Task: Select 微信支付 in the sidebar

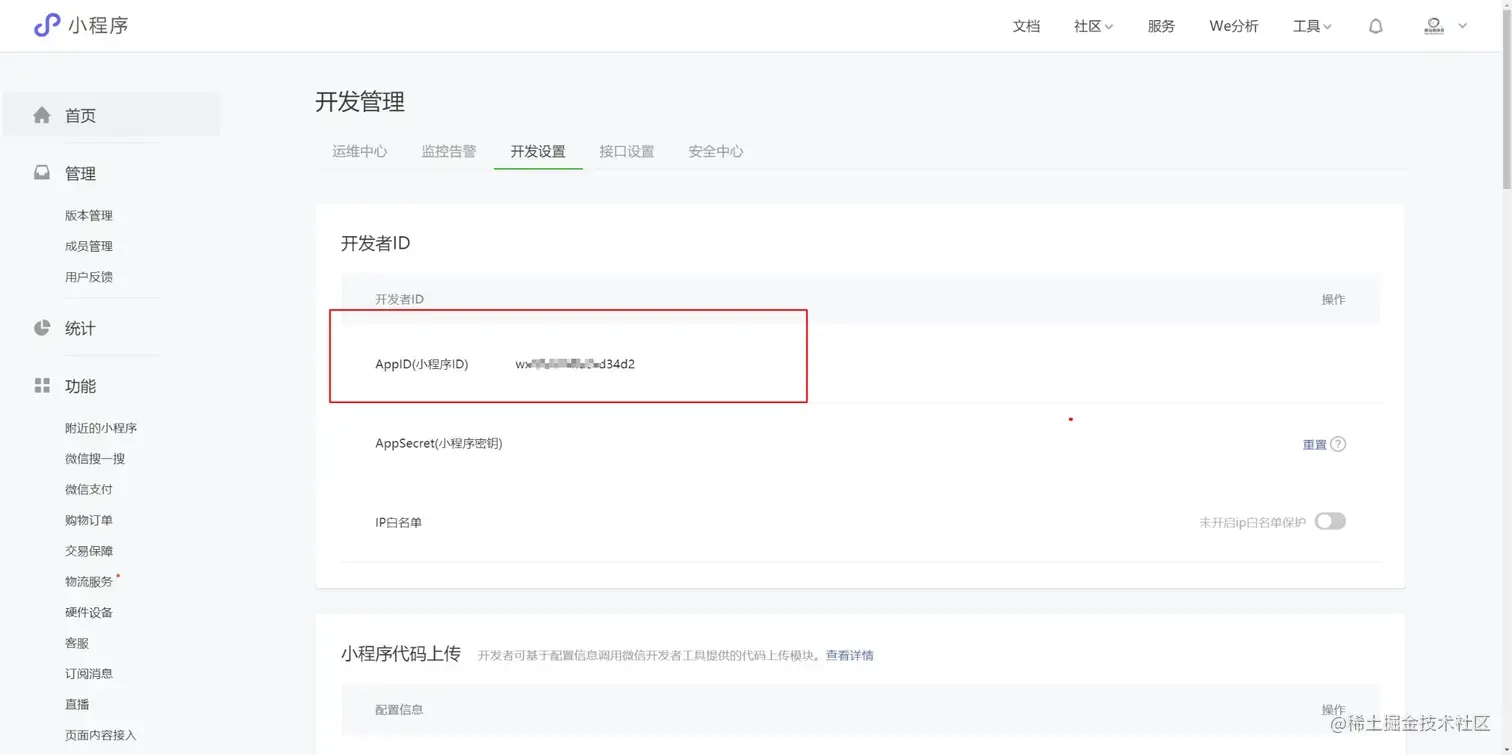Action: [88, 489]
